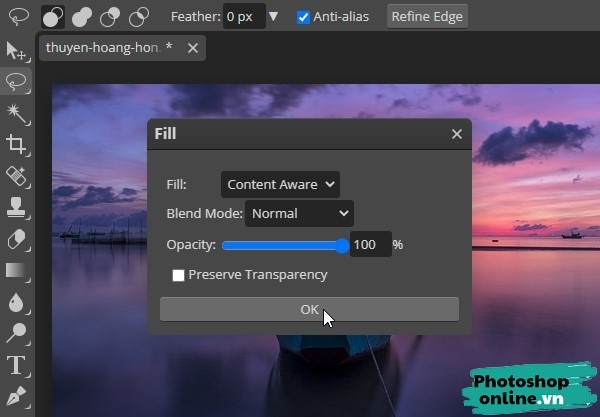Toggle the Anti-alias checkbox
The width and height of the screenshot is (600, 417).
tap(304, 17)
